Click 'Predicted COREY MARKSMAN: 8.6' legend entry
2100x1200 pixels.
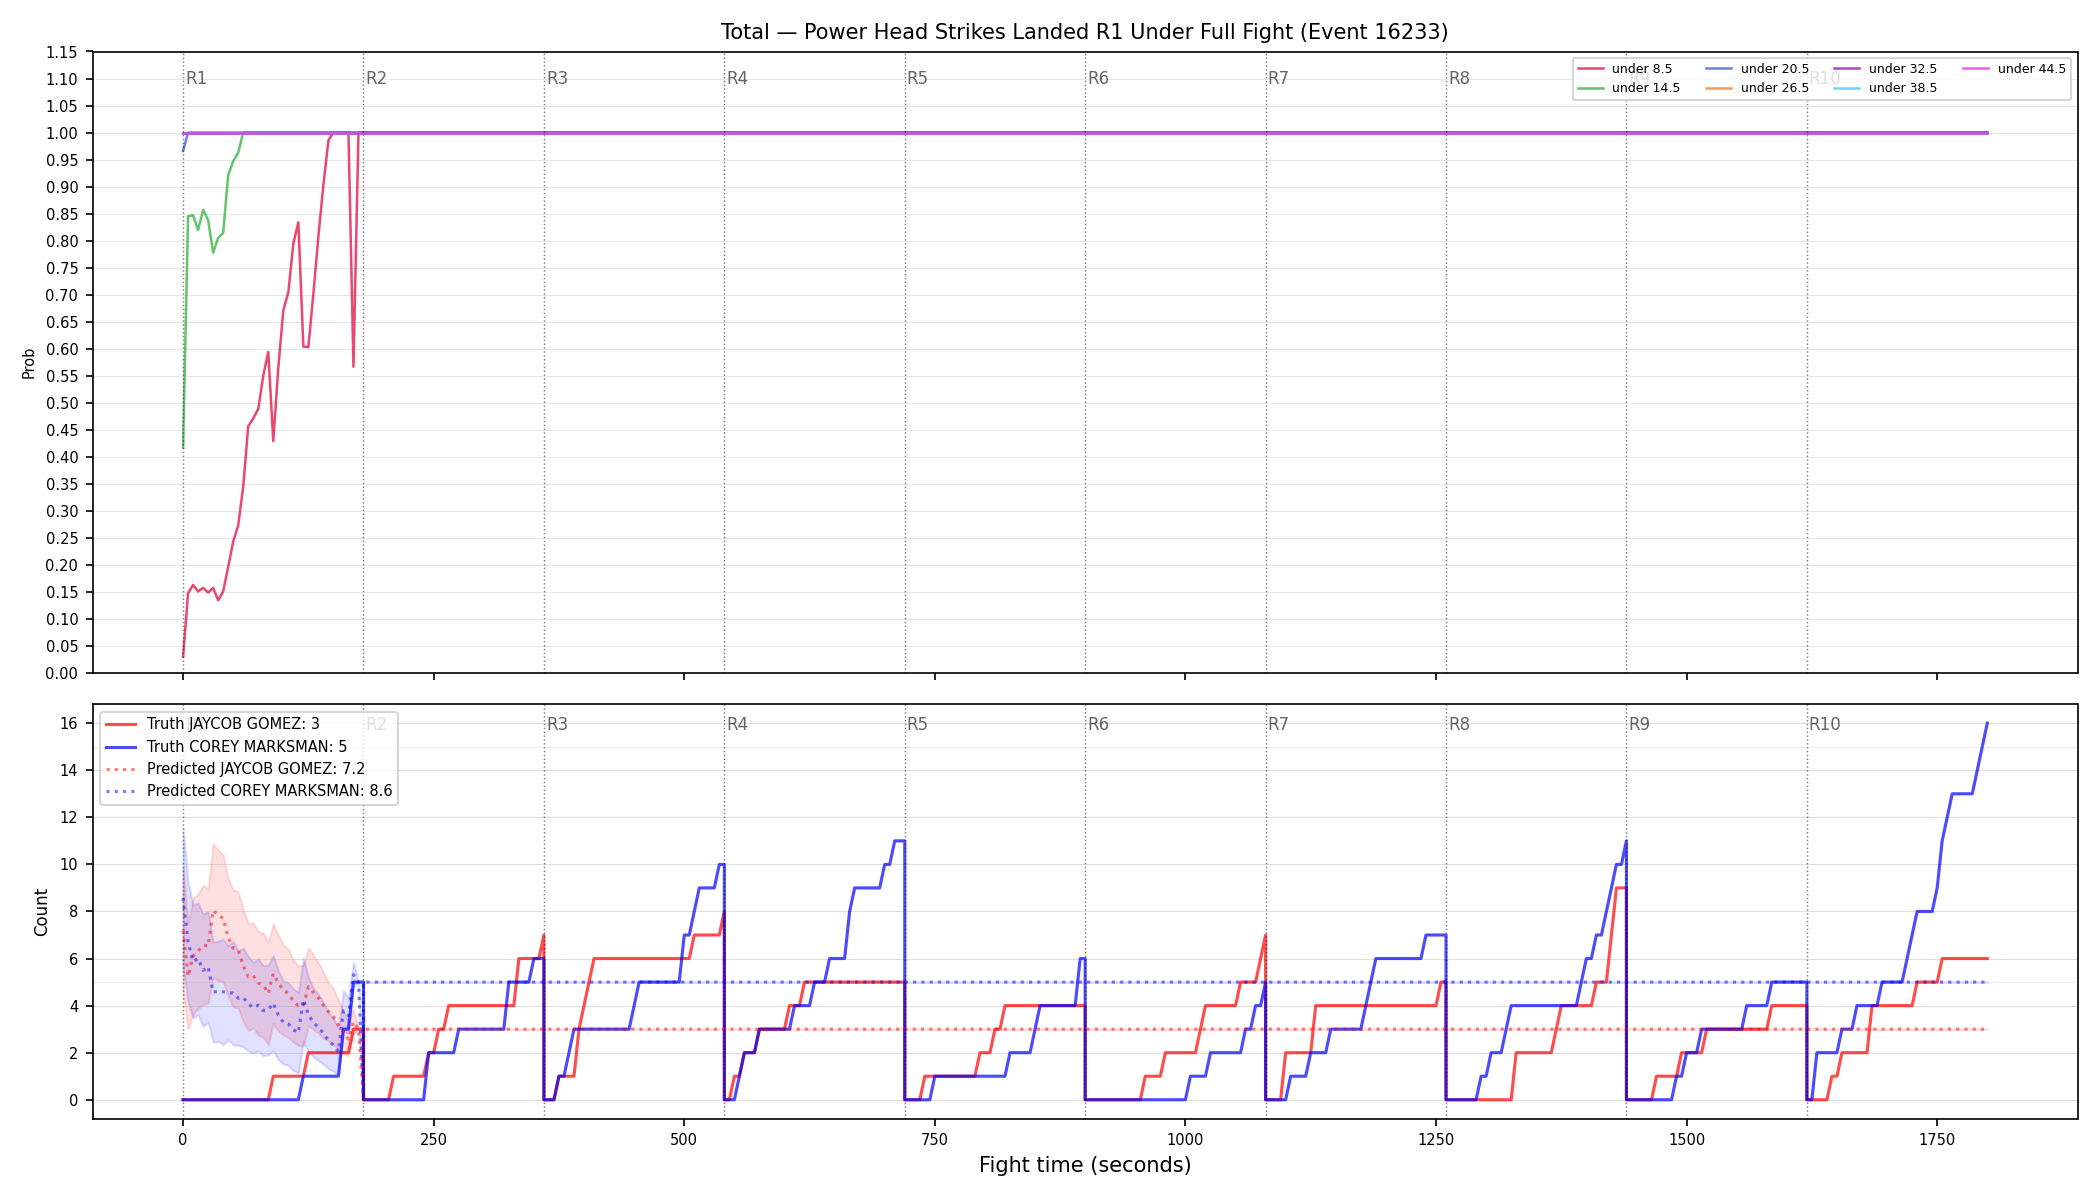(249, 791)
